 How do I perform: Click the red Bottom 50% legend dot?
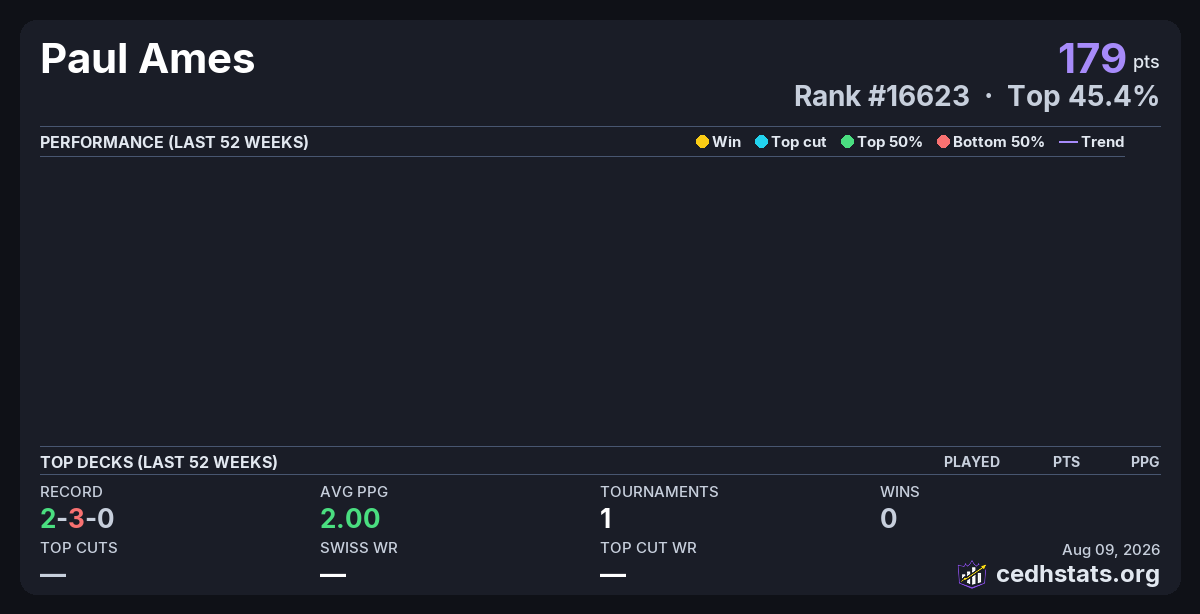pyautogui.click(x=943, y=142)
